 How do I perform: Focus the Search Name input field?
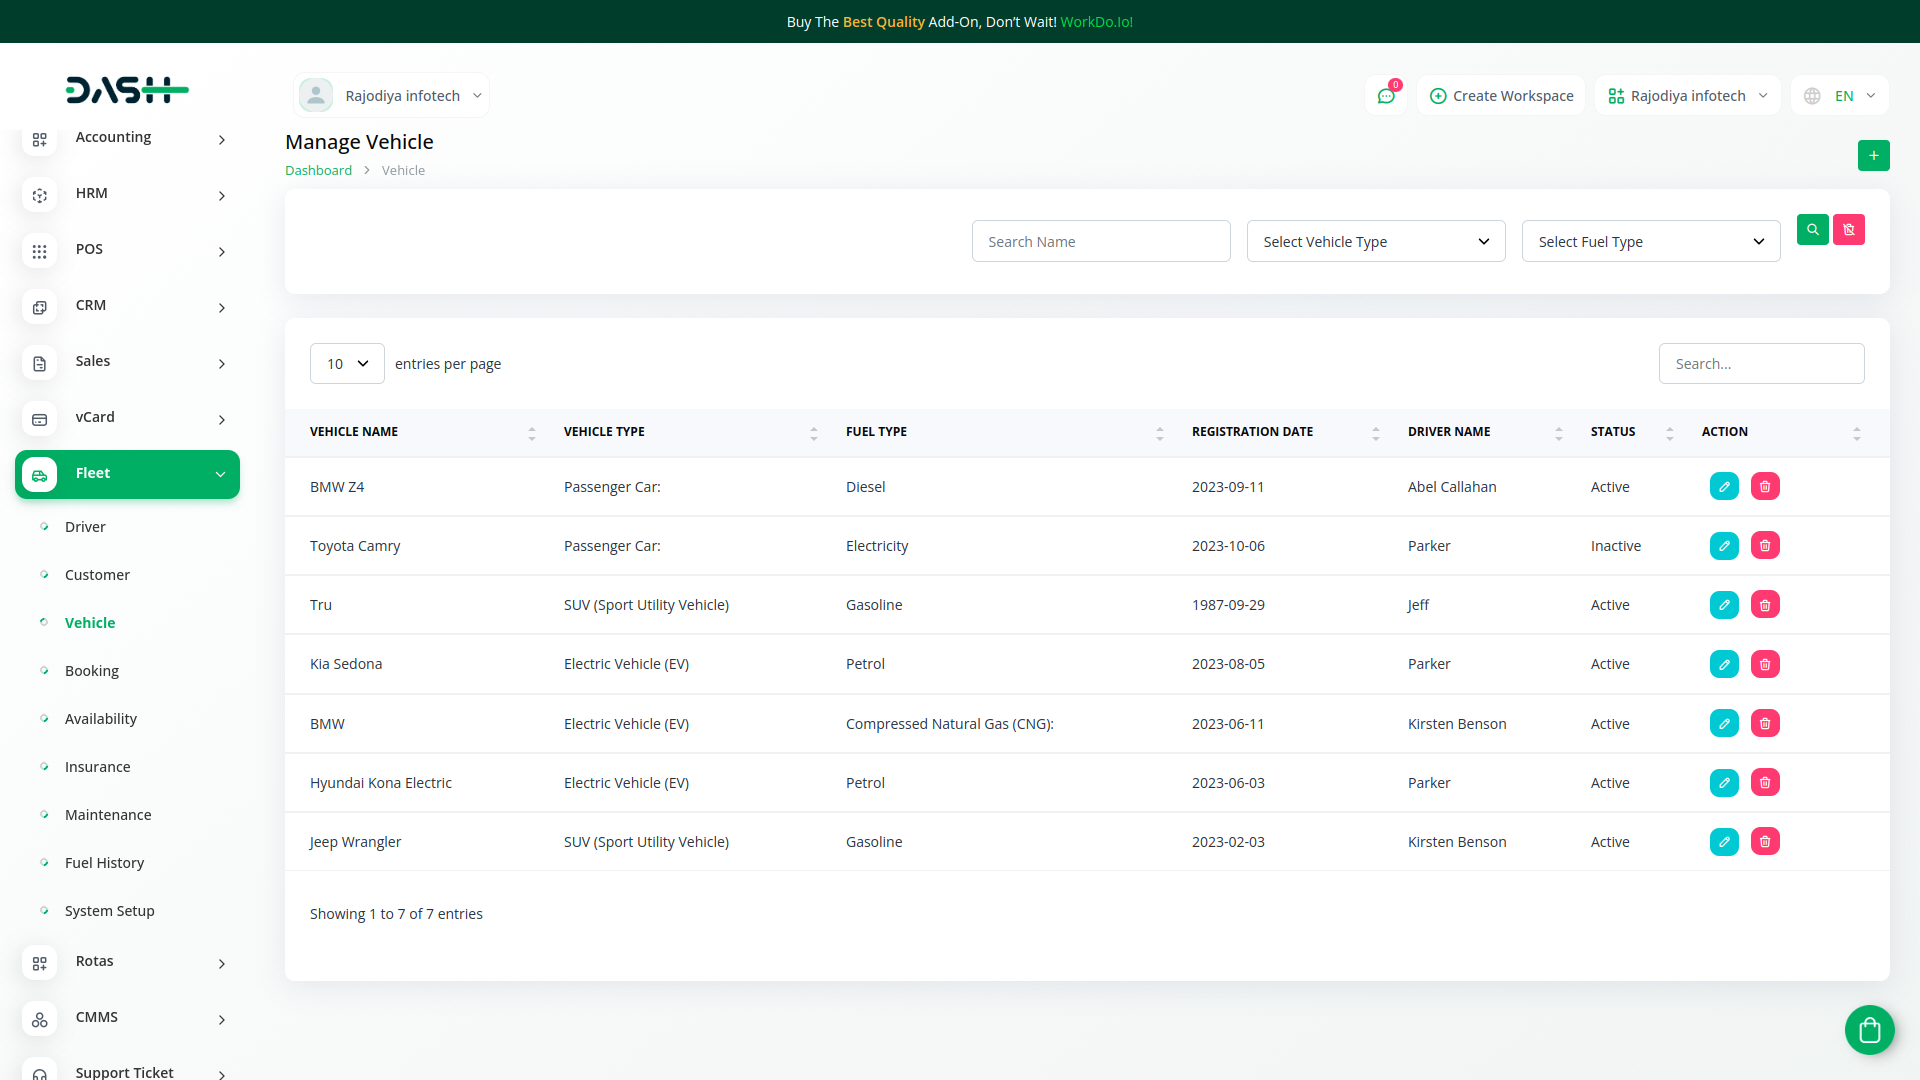click(1100, 242)
